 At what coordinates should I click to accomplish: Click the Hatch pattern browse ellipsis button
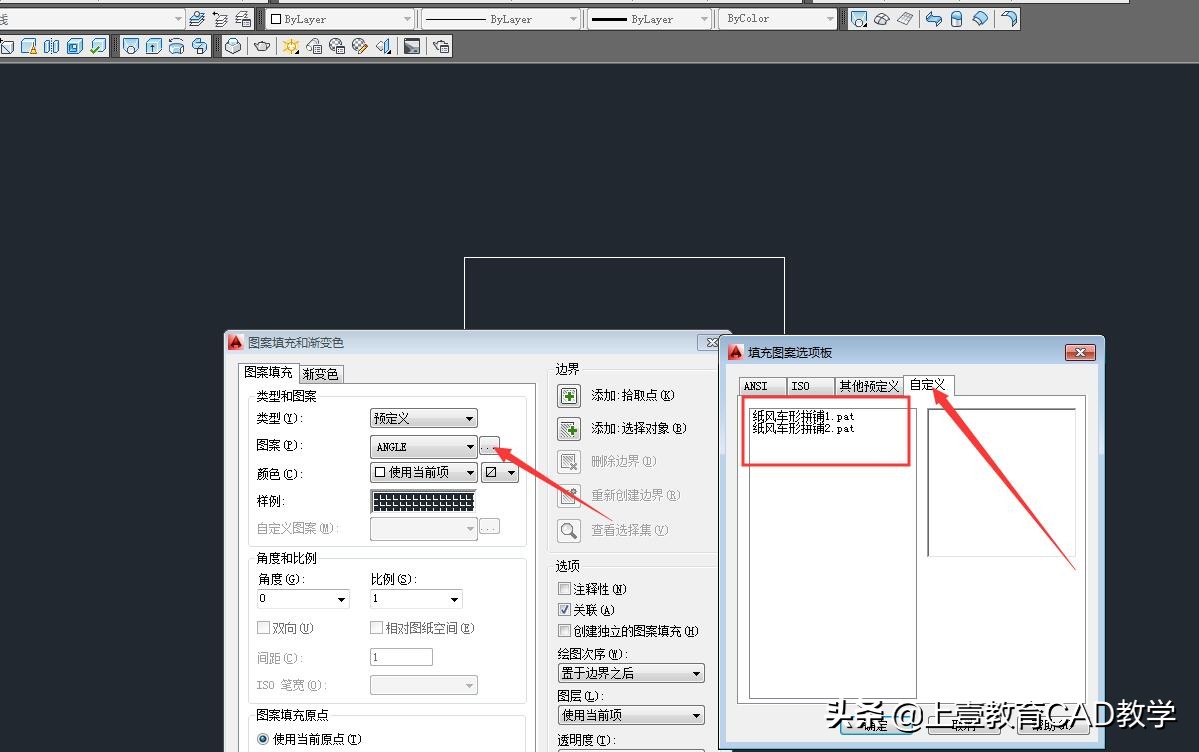[x=489, y=447]
